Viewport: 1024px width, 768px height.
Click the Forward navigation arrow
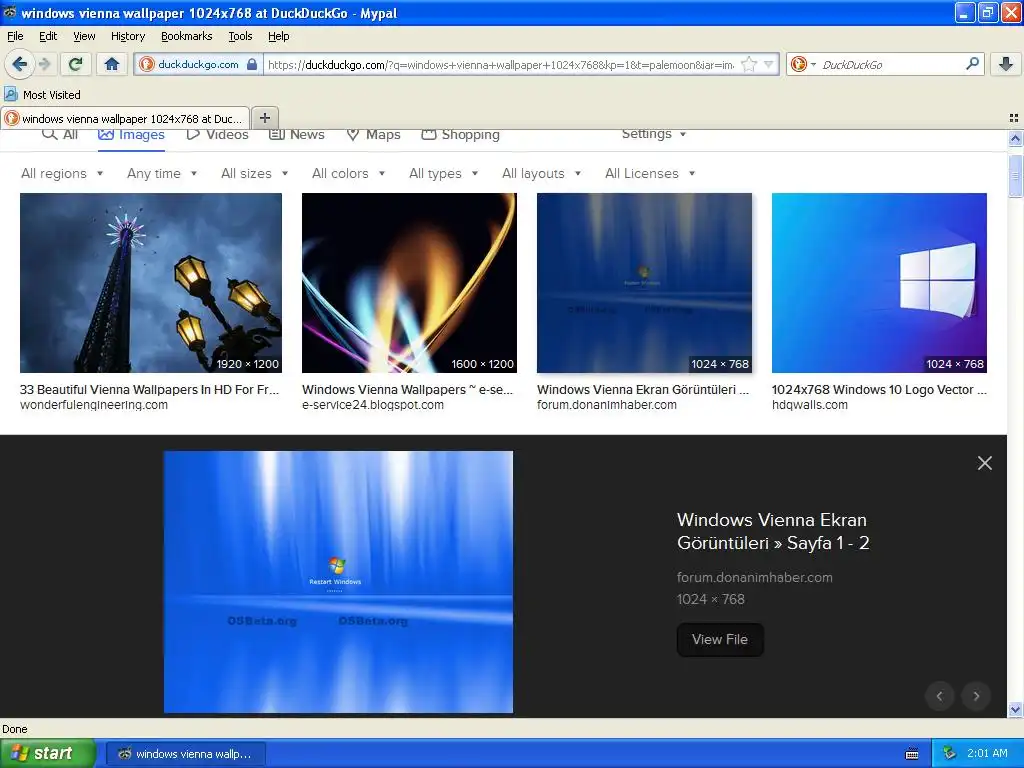(44, 64)
